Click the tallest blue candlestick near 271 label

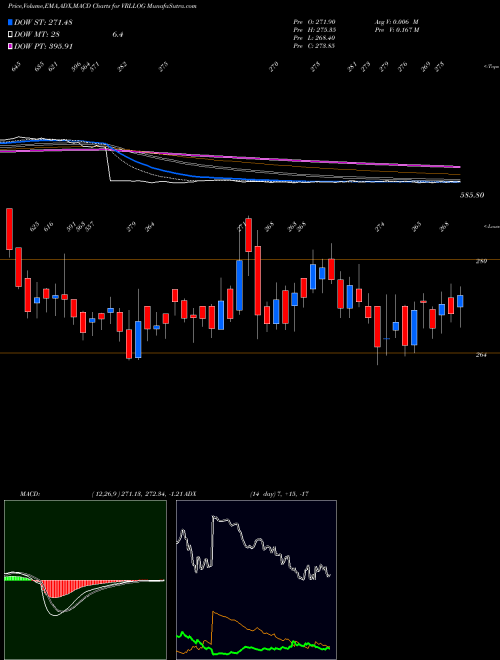[239, 285]
